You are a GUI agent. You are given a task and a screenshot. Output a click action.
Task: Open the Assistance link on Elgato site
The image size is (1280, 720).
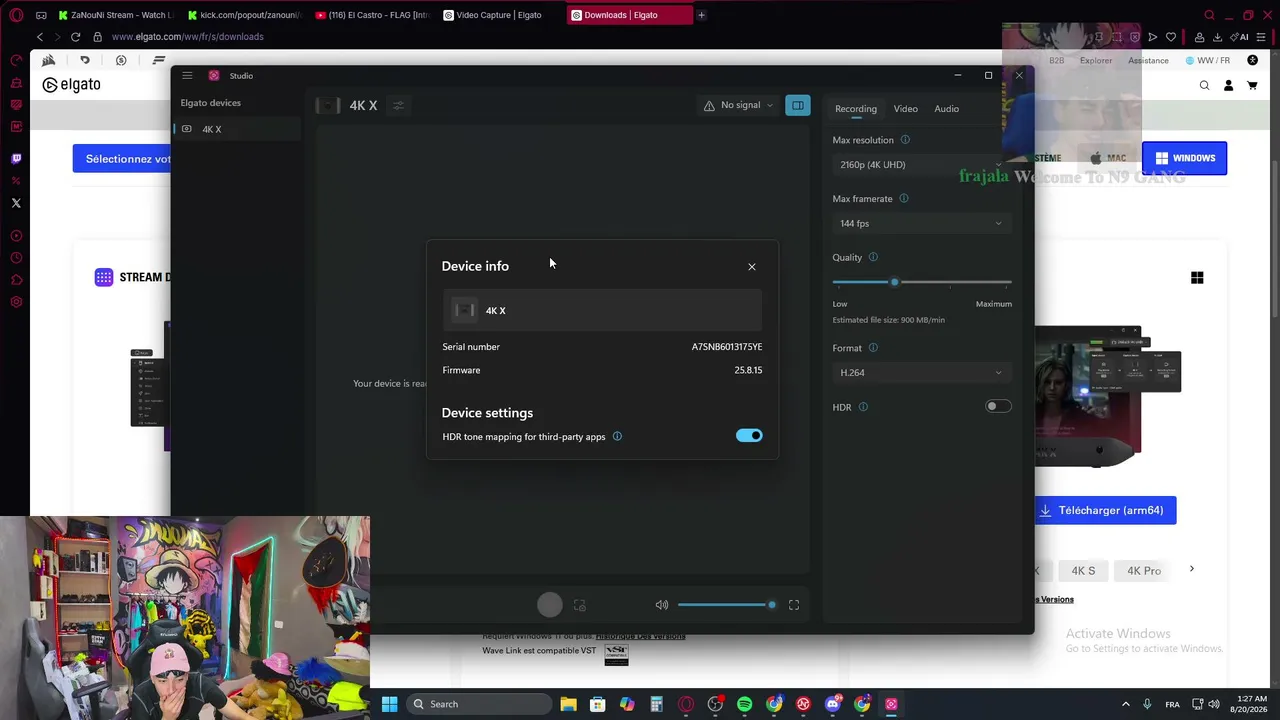1148,61
